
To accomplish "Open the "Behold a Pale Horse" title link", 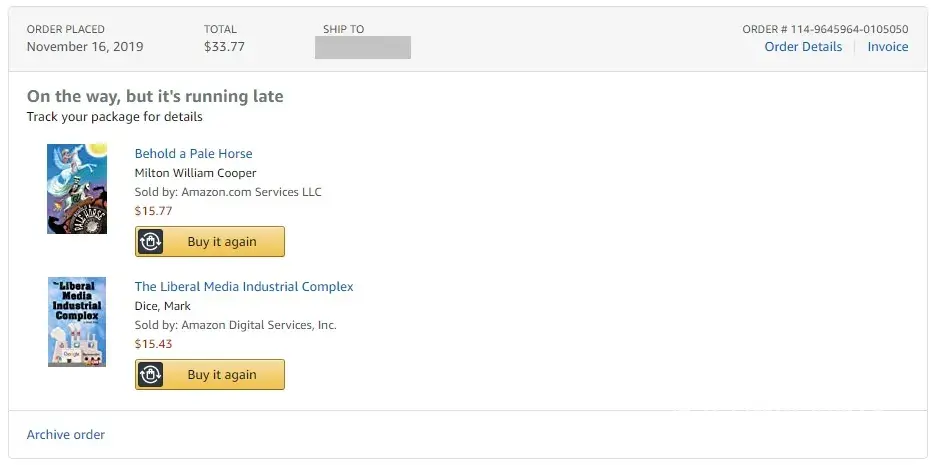I will click(193, 154).
